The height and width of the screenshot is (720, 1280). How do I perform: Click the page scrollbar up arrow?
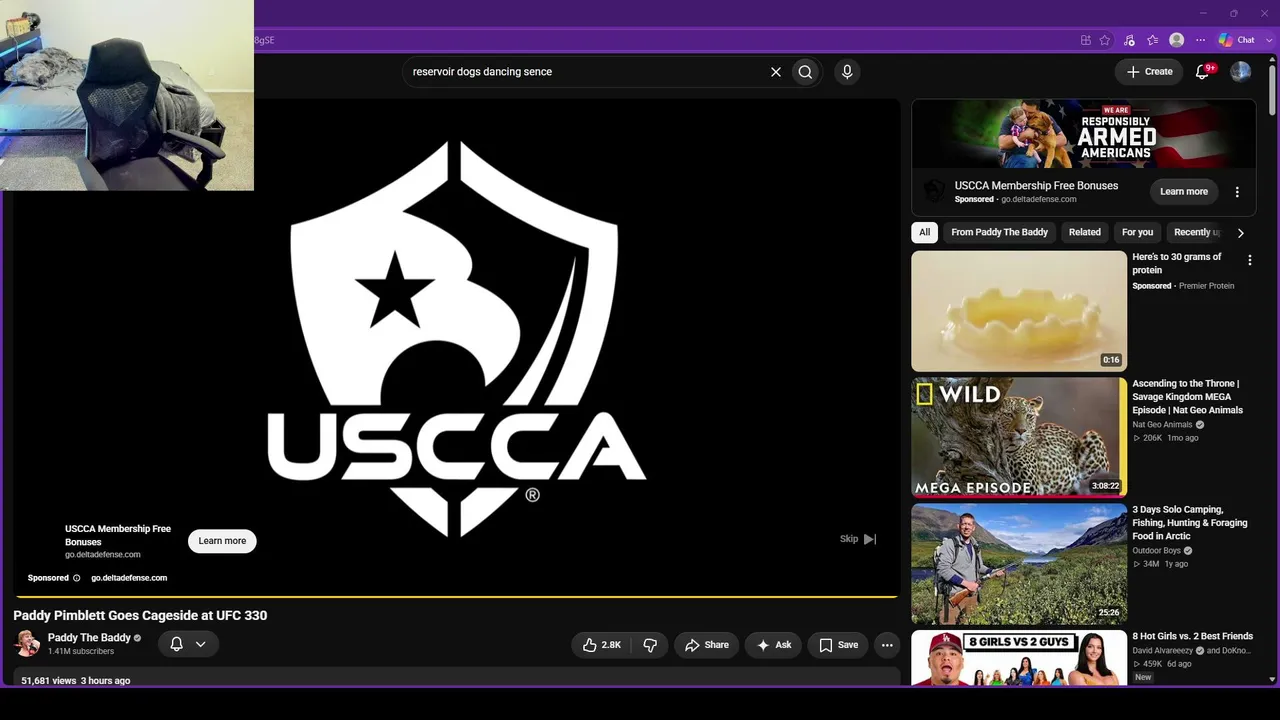pyautogui.click(x=1273, y=62)
